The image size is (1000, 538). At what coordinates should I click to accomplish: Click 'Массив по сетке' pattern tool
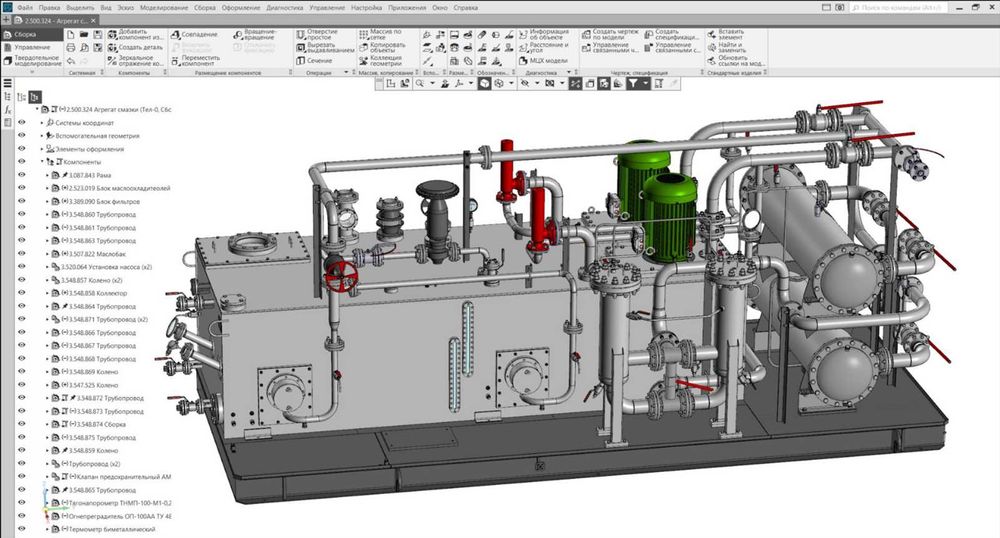tap(365, 34)
